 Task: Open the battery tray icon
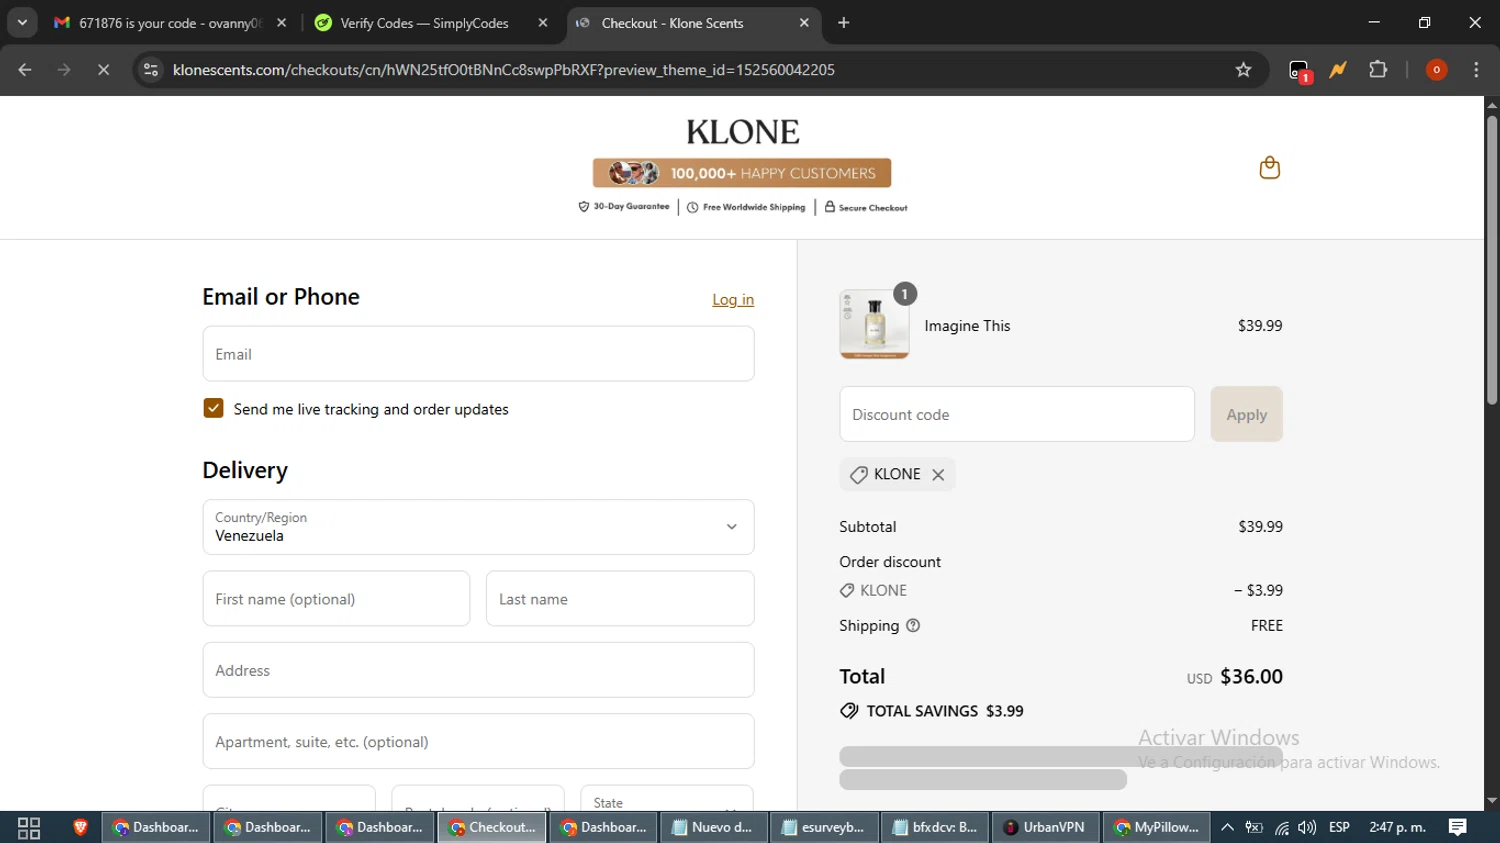coord(1254,827)
